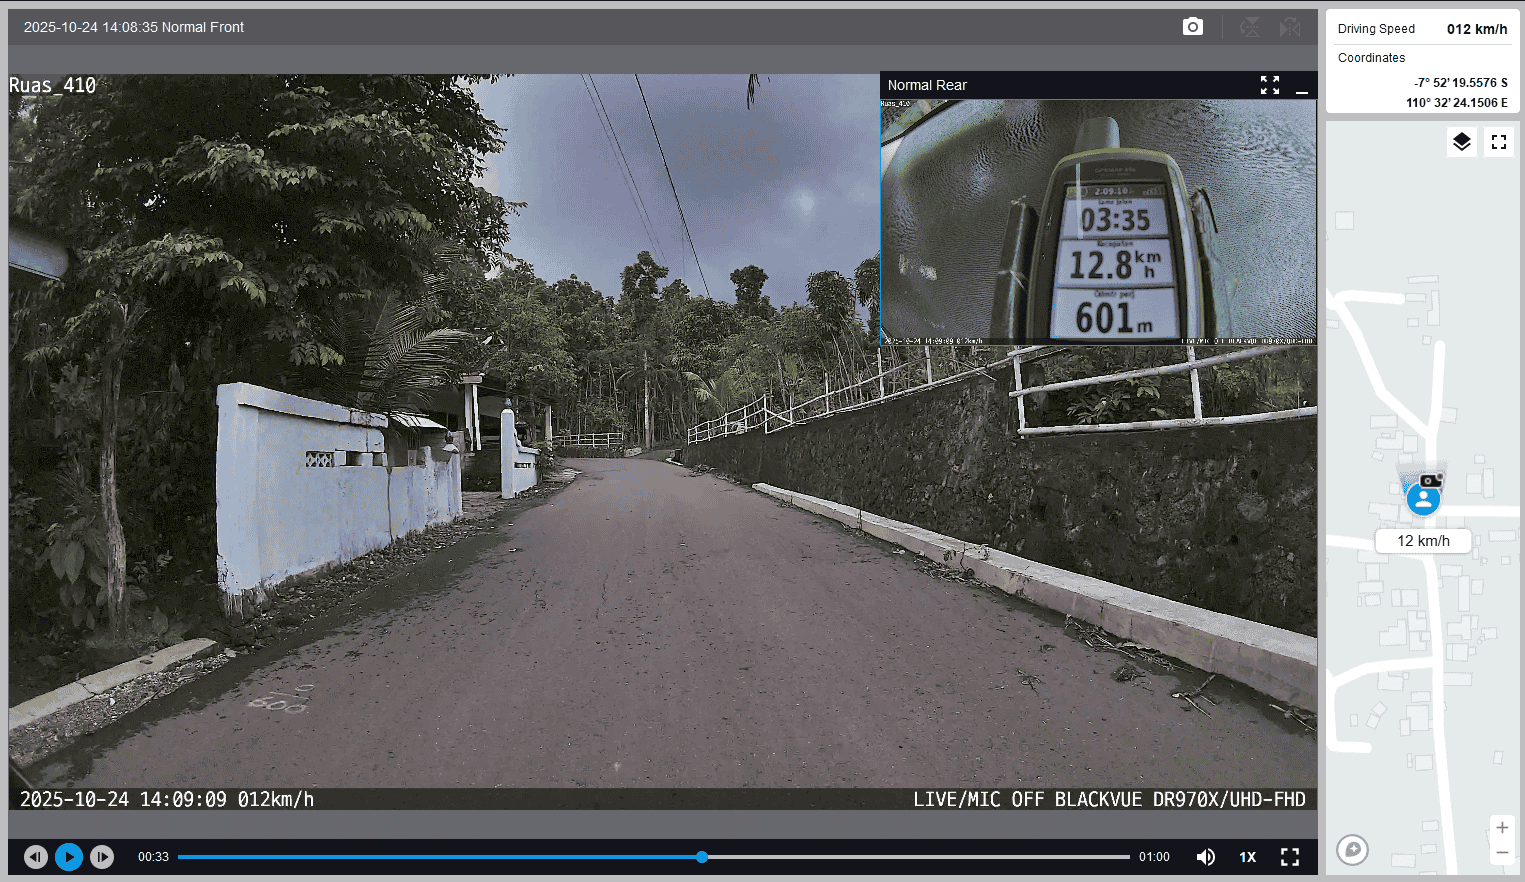Flip the video vertically
The width and height of the screenshot is (1525, 882).
point(1250,27)
